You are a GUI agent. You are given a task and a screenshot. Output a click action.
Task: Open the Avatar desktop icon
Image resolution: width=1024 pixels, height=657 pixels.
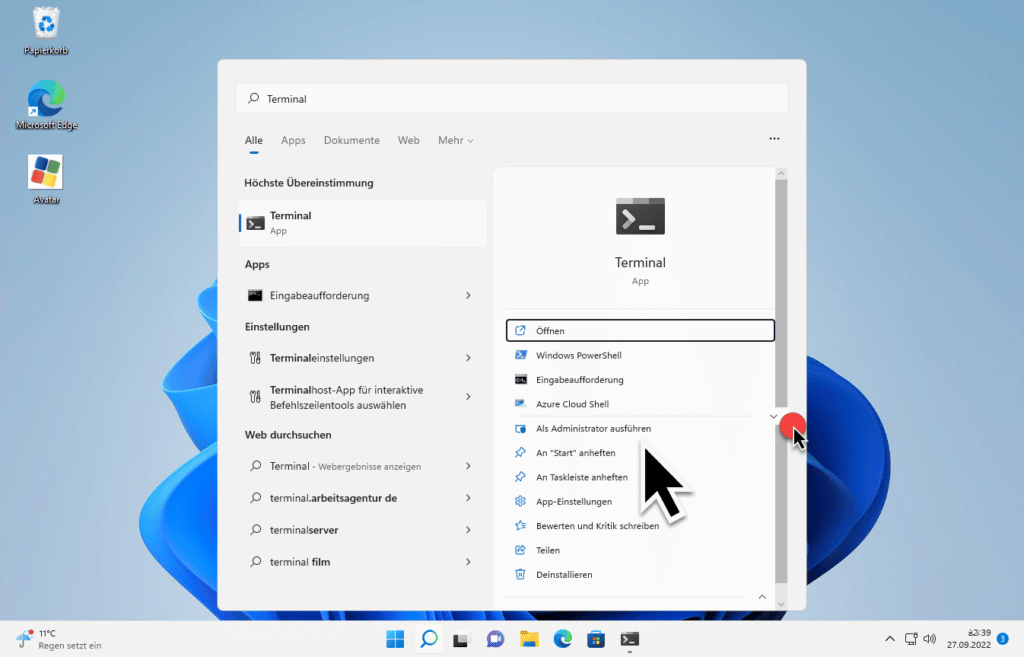[x=46, y=180]
